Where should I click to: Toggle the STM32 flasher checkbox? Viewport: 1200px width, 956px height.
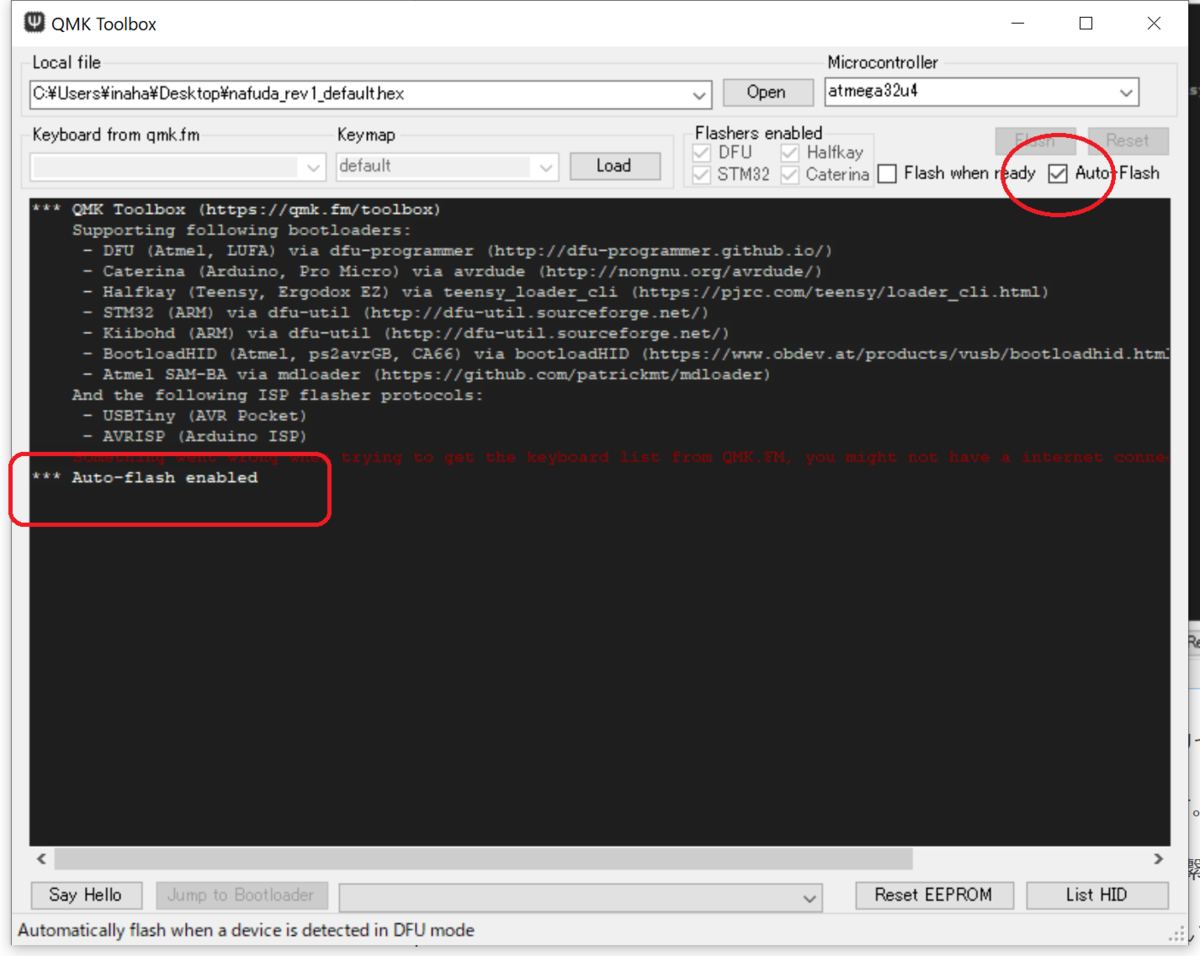point(702,175)
